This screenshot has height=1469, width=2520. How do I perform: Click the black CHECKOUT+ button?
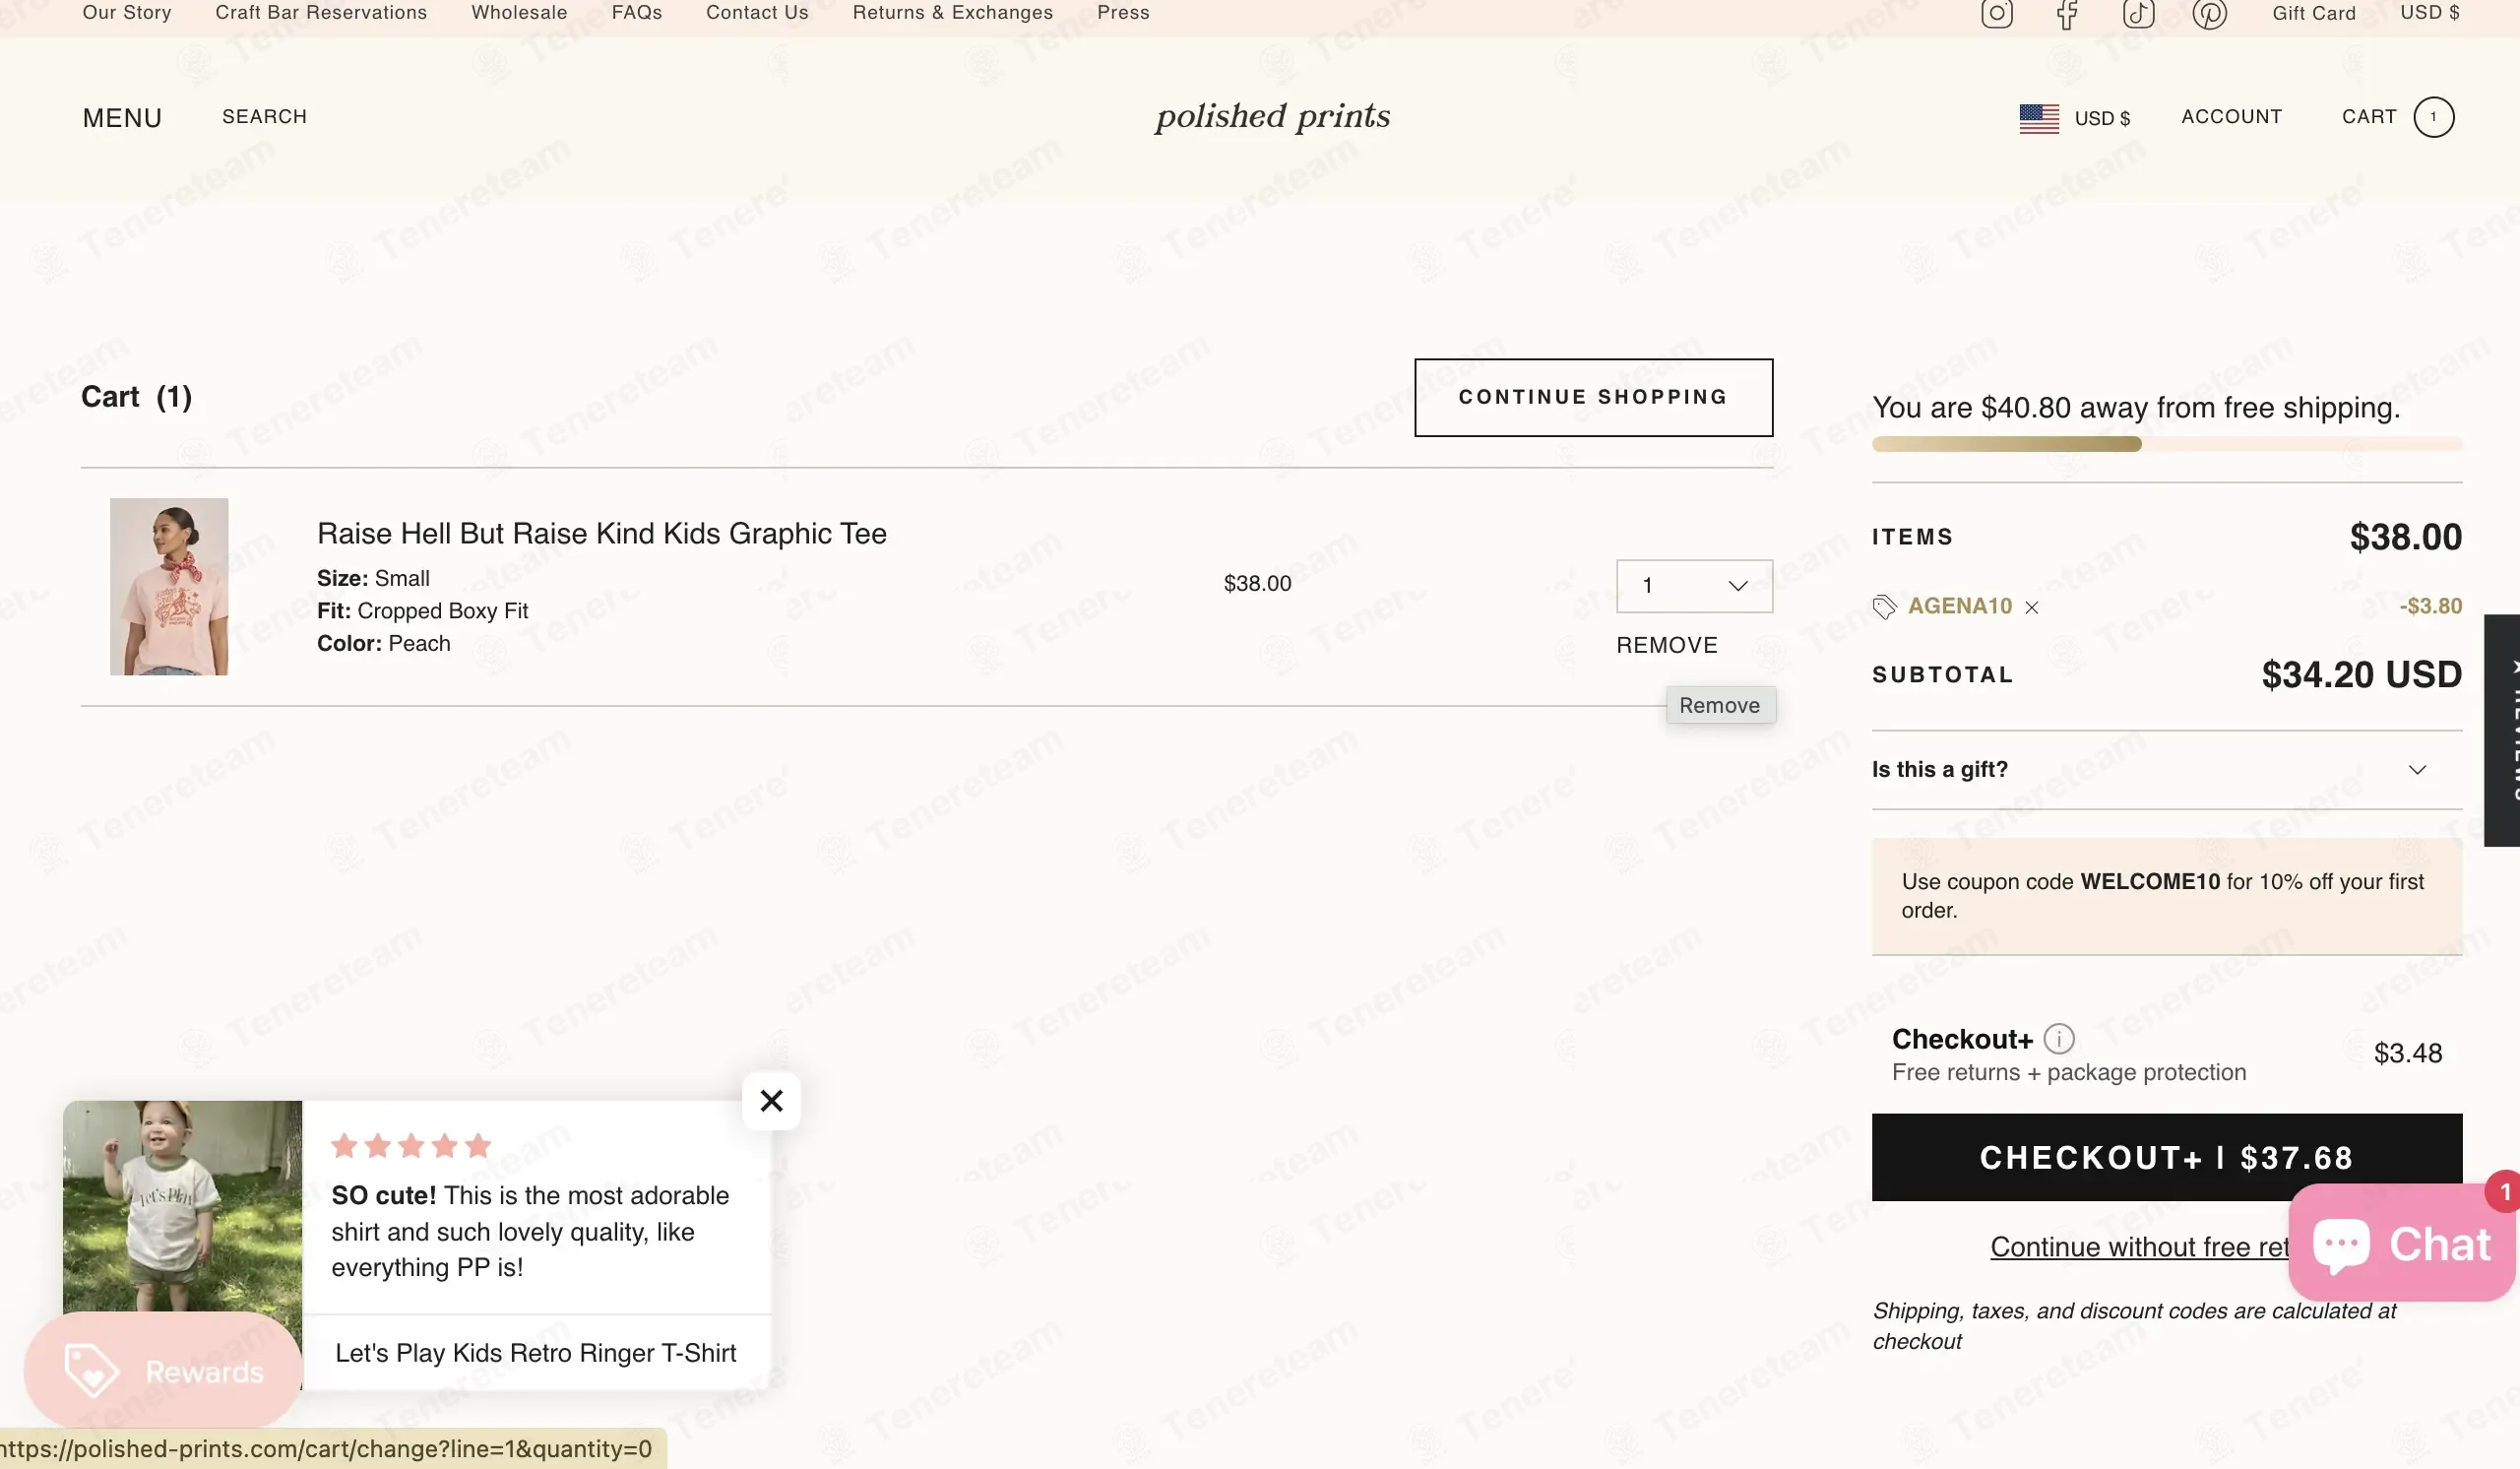point(2166,1157)
